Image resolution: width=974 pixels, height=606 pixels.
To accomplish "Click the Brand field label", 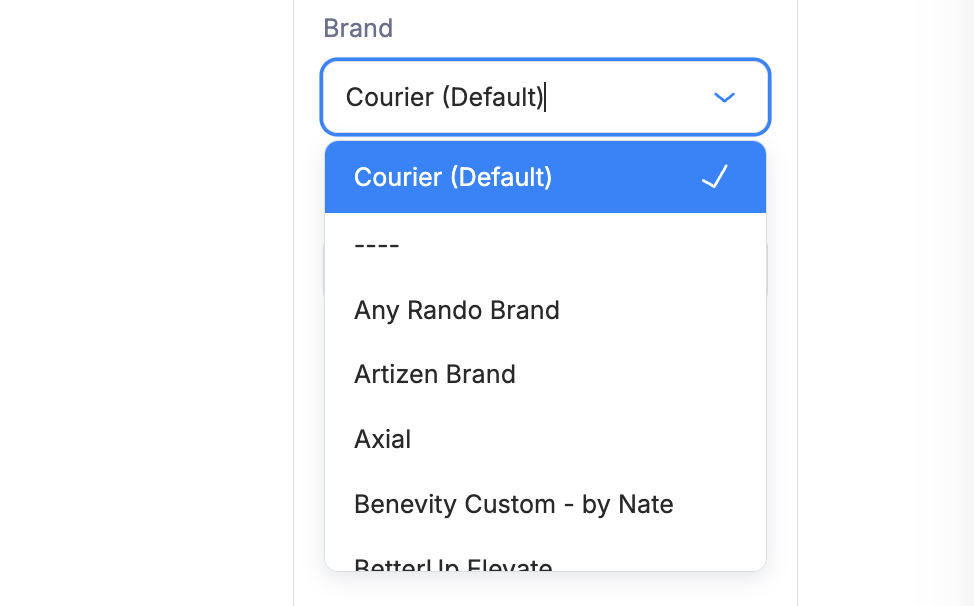I will pos(357,28).
